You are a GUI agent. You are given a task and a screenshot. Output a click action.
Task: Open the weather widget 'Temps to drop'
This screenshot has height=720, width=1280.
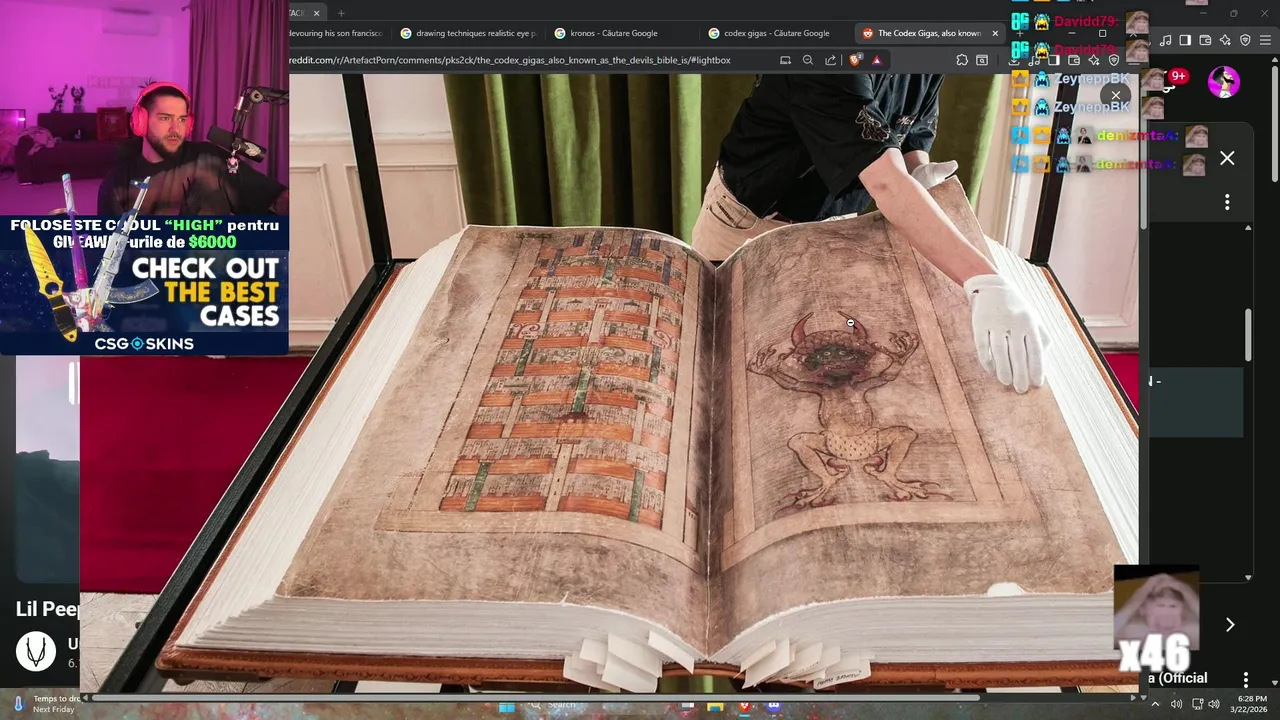coord(46,704)
